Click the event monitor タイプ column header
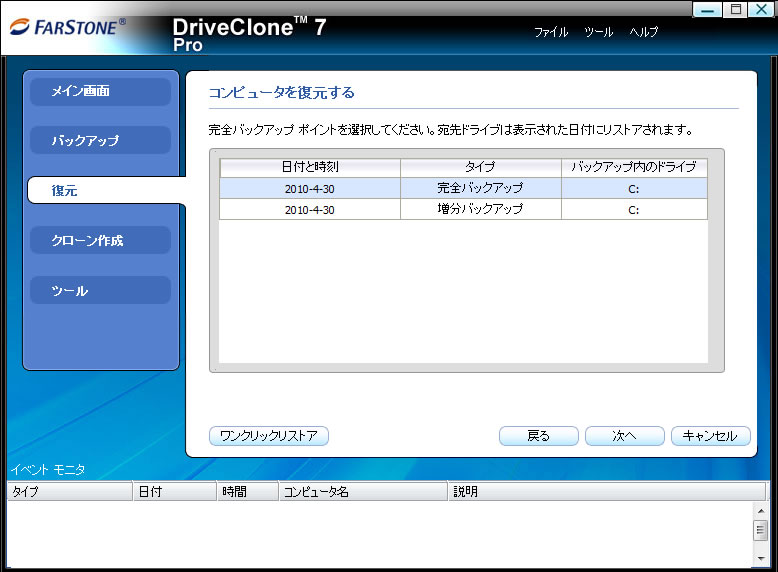 70,492
